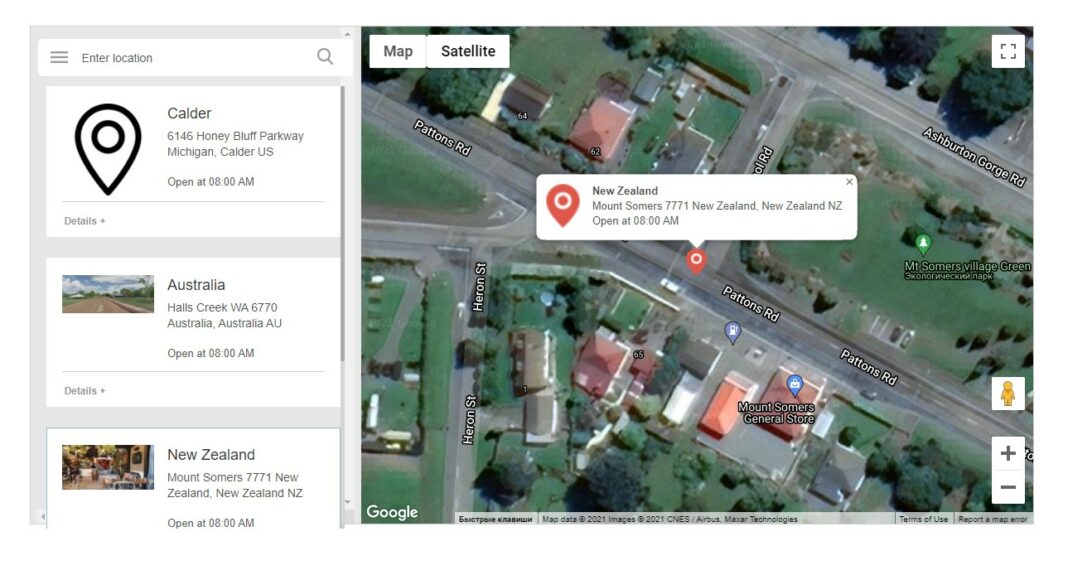Zoom in on the map
Viewport: 1068px width, 580px height.
1007,453
